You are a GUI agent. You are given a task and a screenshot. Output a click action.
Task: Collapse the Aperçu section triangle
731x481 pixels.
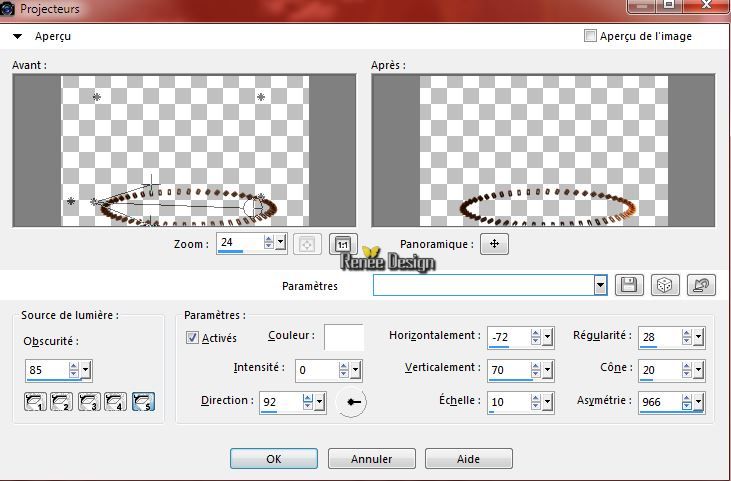click(x=18, y=36)
